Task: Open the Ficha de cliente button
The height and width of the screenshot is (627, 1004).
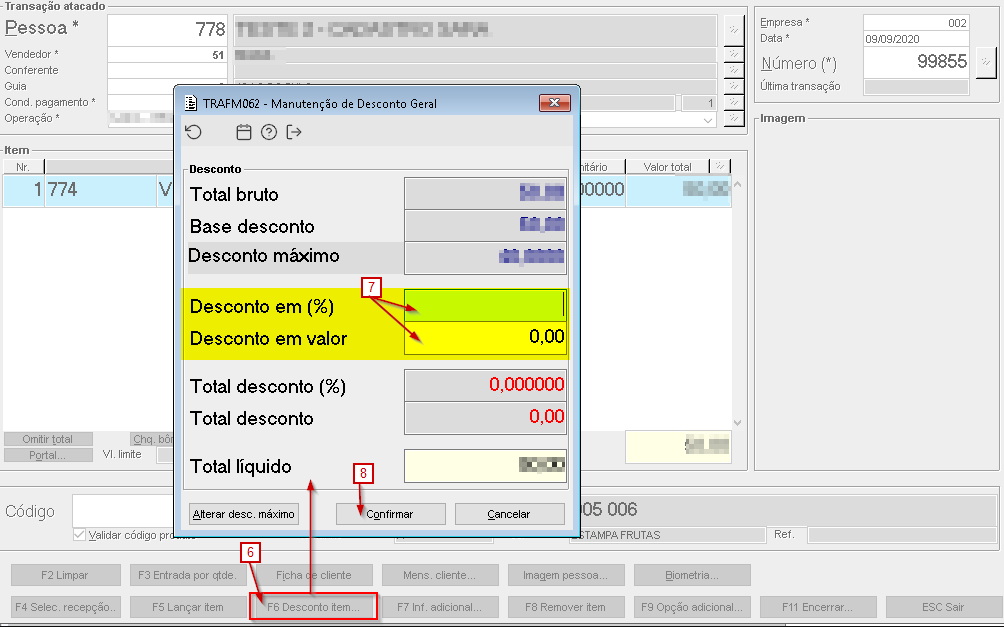Action: [x=314, y=575]
